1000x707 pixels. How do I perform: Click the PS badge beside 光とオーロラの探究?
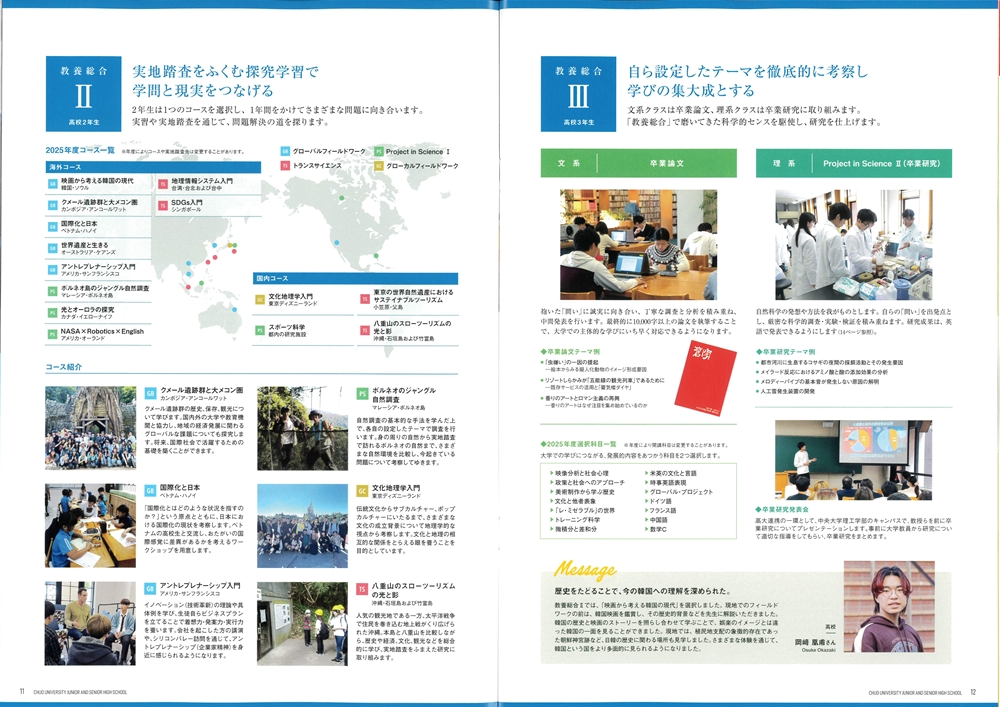pyautogui.click(x=52, y=311)
